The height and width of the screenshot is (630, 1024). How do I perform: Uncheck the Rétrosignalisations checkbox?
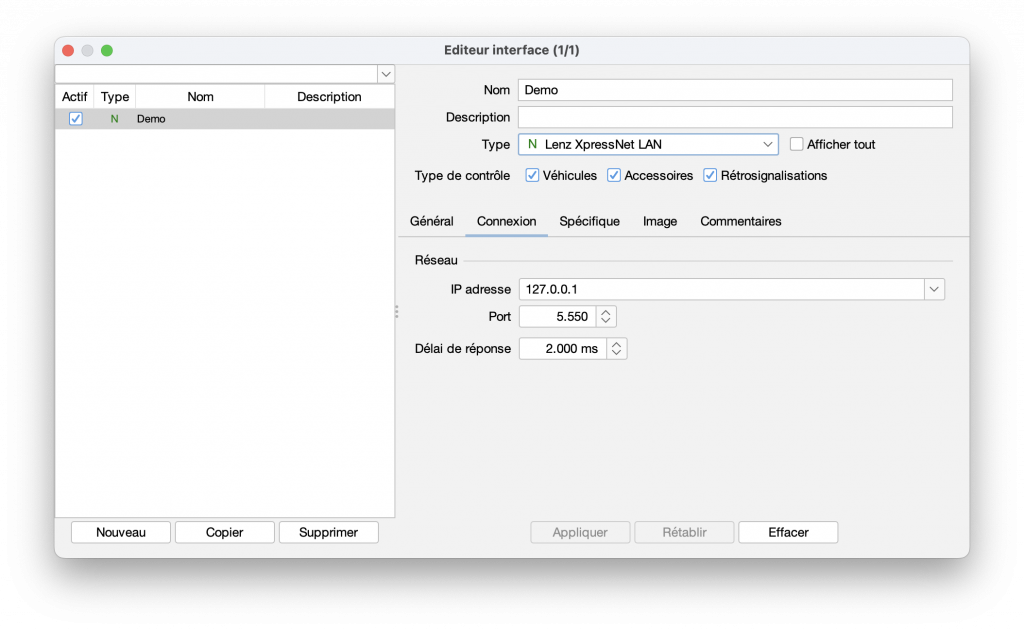(711, 176)
